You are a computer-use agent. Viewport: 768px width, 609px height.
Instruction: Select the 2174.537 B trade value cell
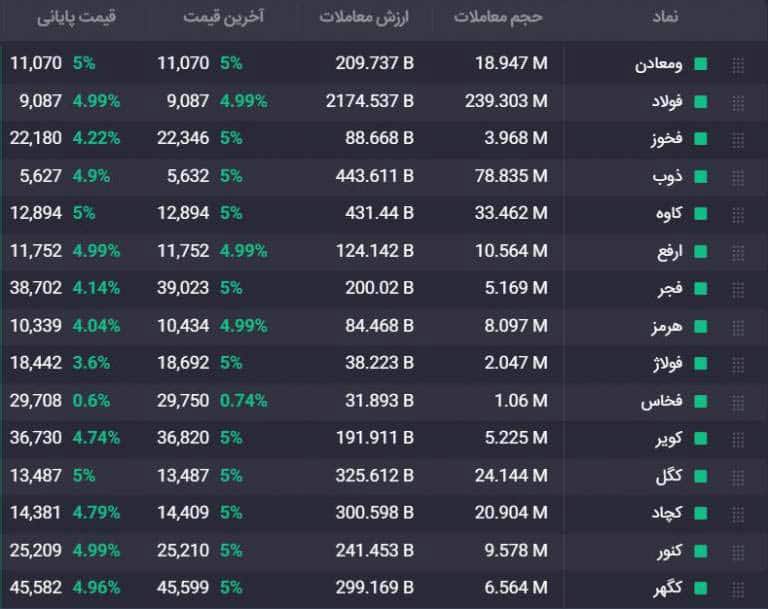(x=369, y=101)
